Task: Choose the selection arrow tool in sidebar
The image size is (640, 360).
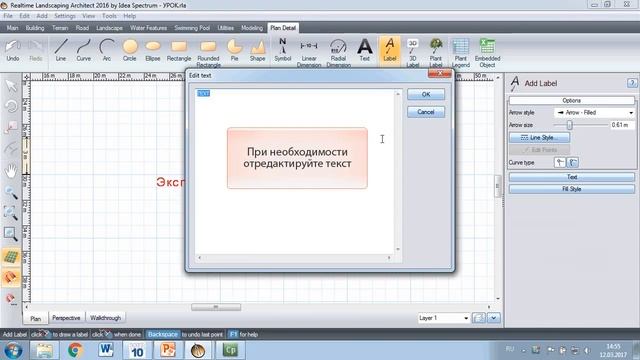Action: (x=11, y=86)
